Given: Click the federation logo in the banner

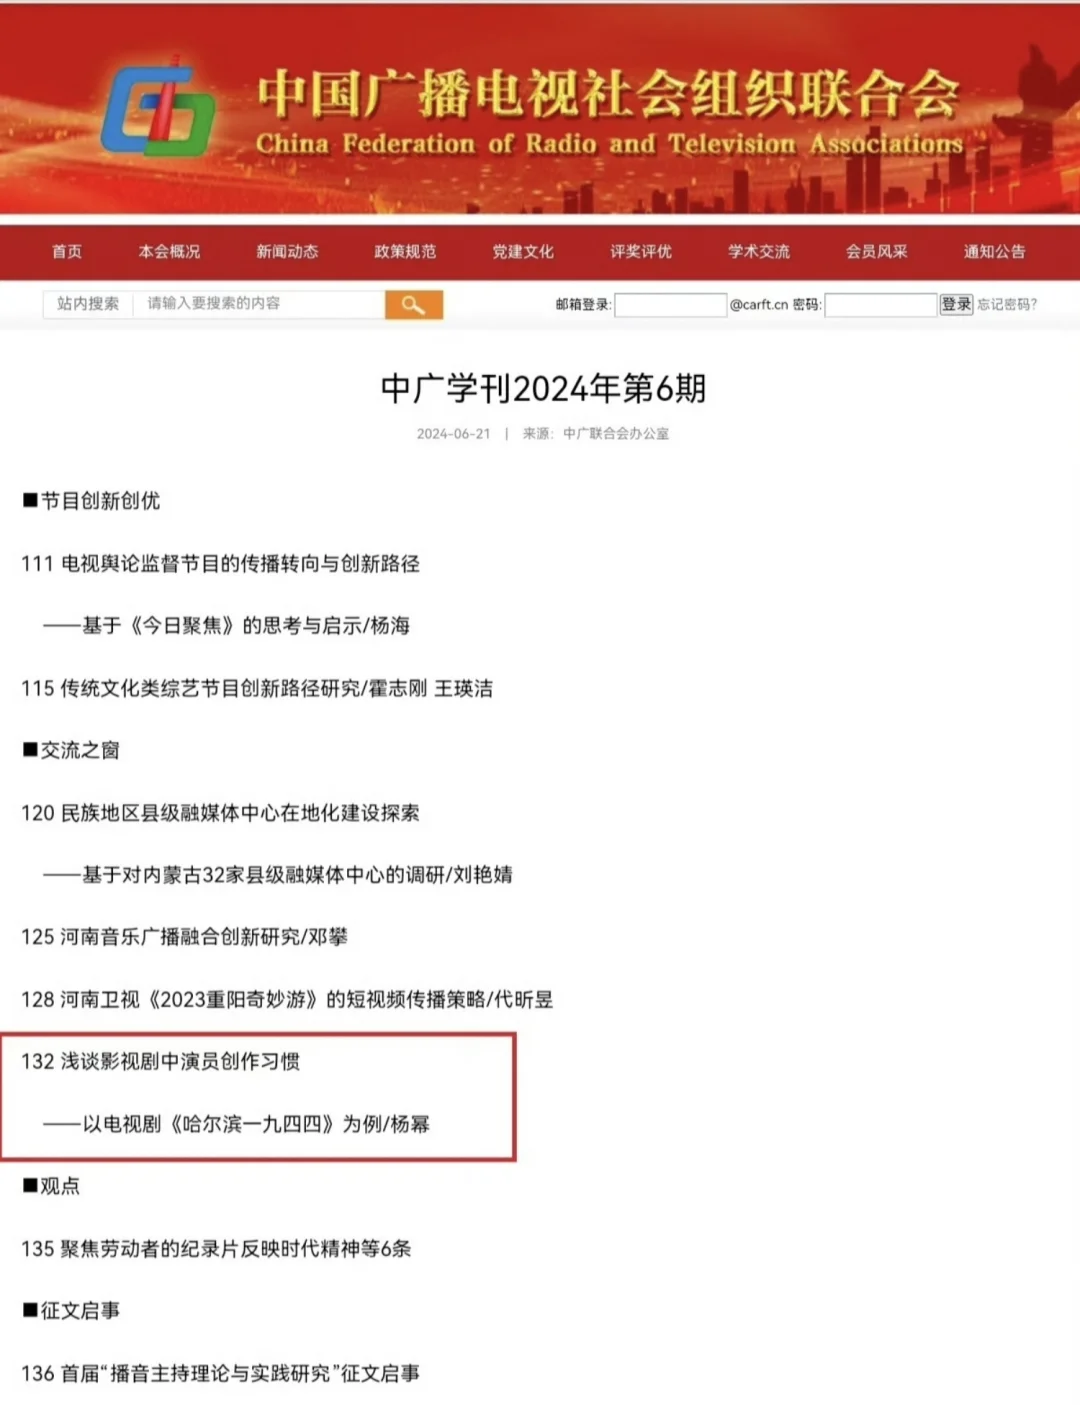Looking at the screenshot, I should coord(158,110).
